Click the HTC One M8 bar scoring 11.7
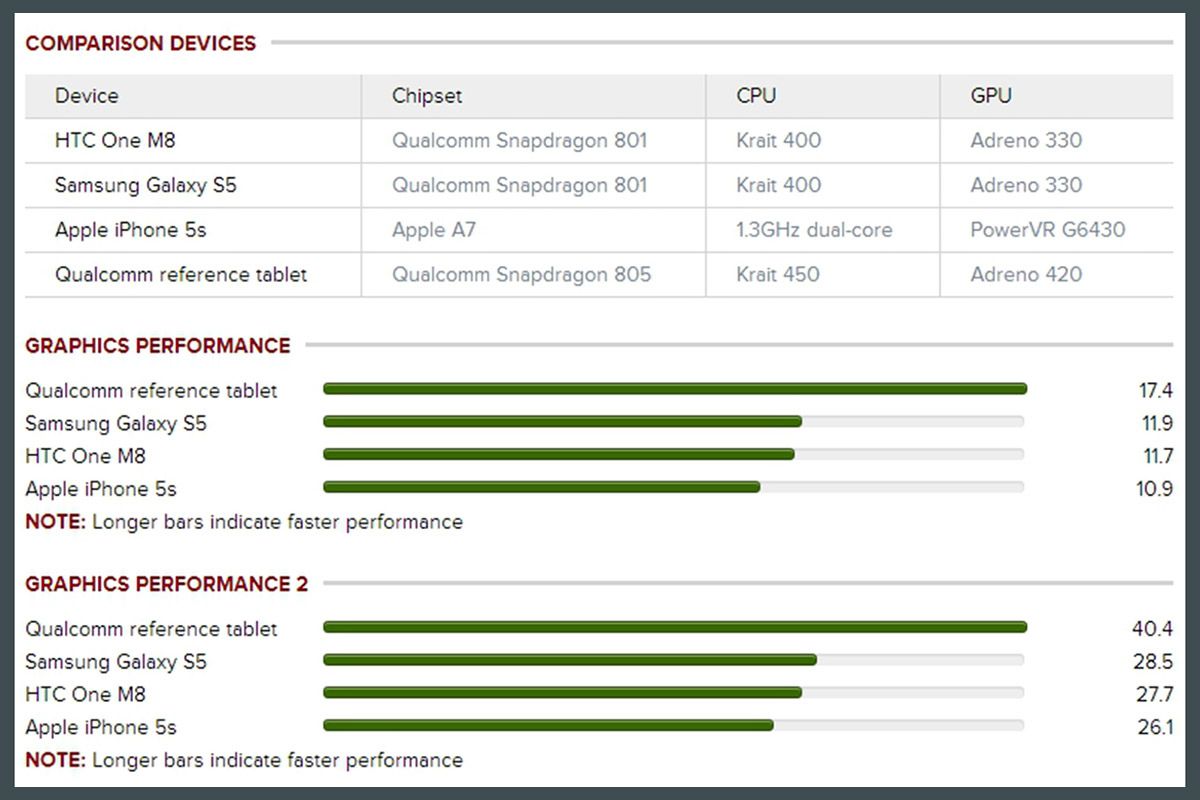1200x800 pixels. click(559, 454)
